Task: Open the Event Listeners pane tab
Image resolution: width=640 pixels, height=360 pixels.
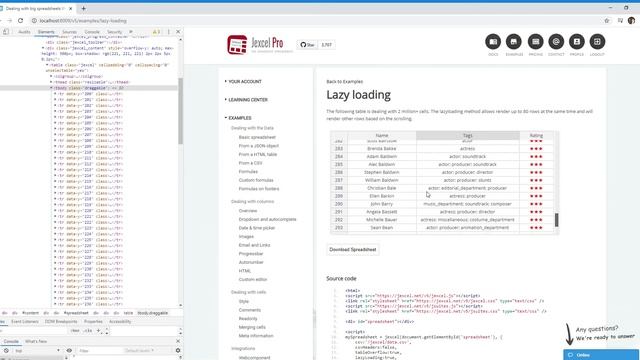Action: tap(24, 322)
